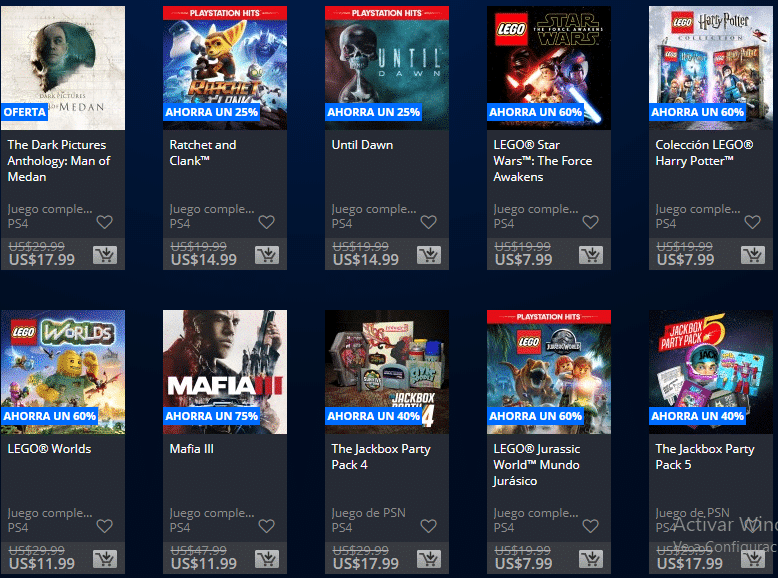Add Ratchet and Clank to cart
778x578 pixels.
[267, 255]
